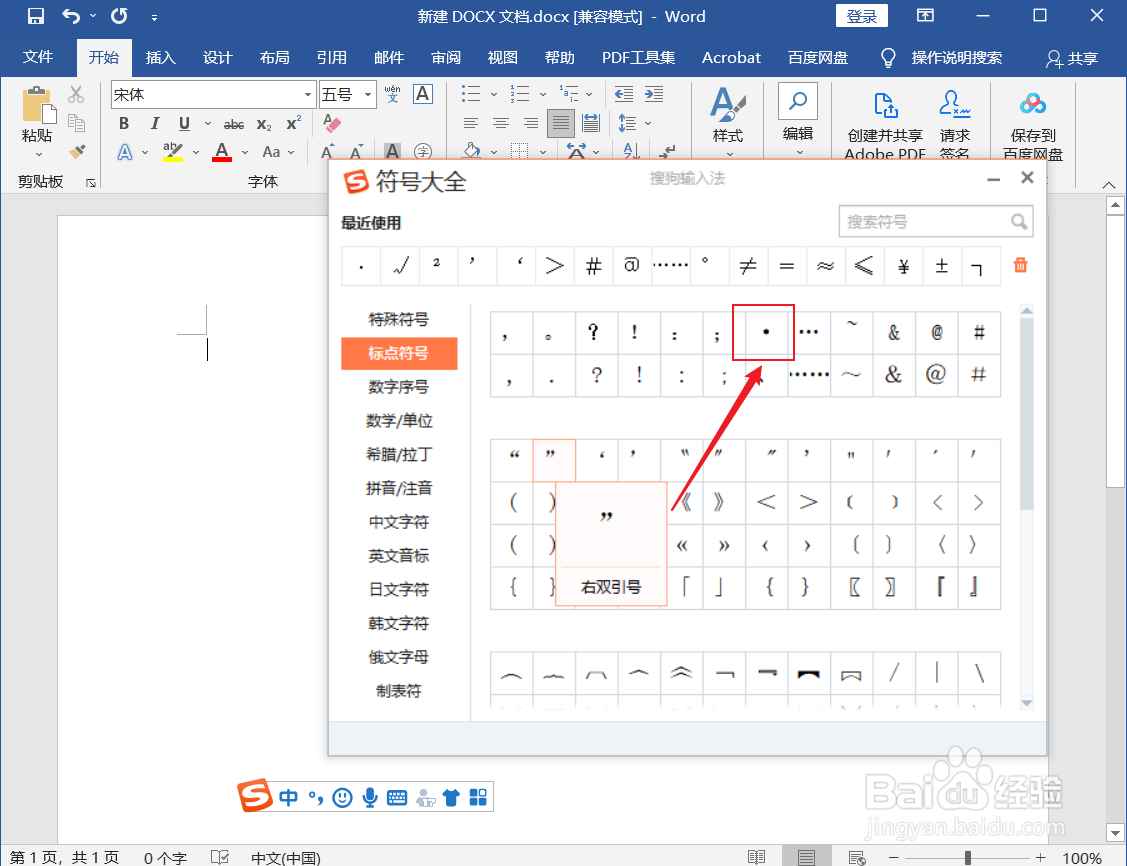
Task: Click the zoom slider handle in status bar
Action: click(x=968, y=857)
